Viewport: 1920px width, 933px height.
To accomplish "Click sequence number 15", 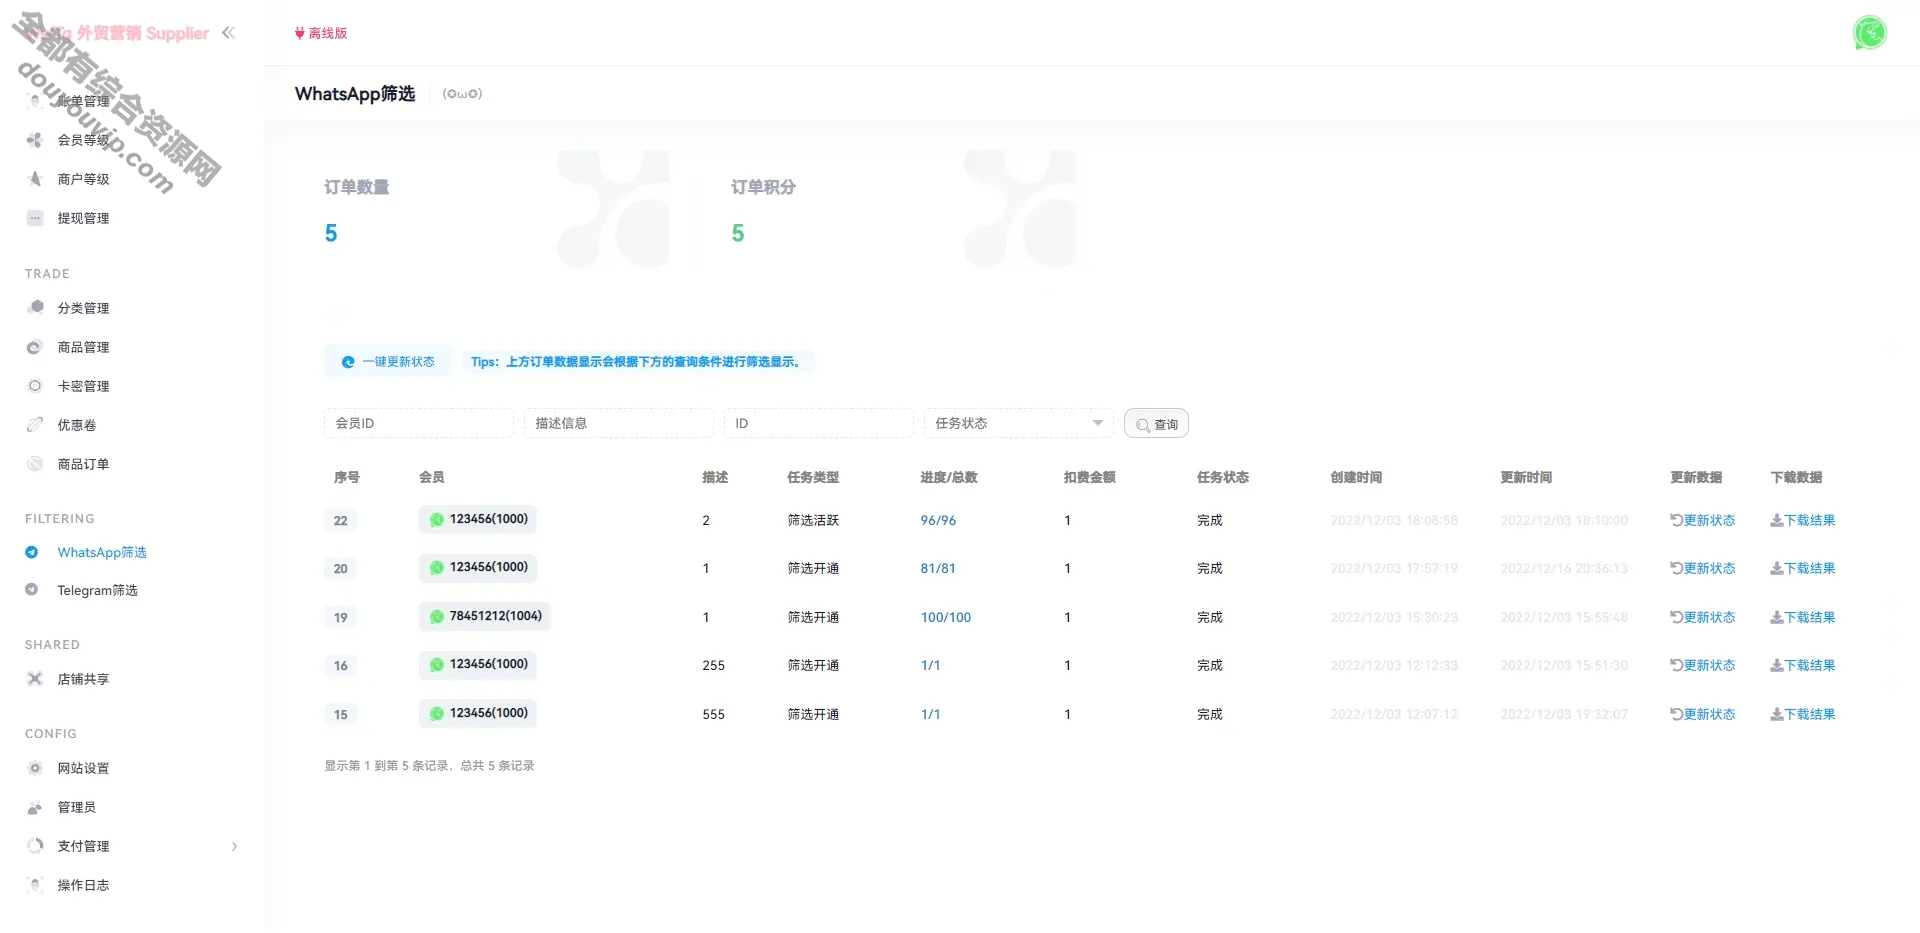I will click(x=341, y=714).
